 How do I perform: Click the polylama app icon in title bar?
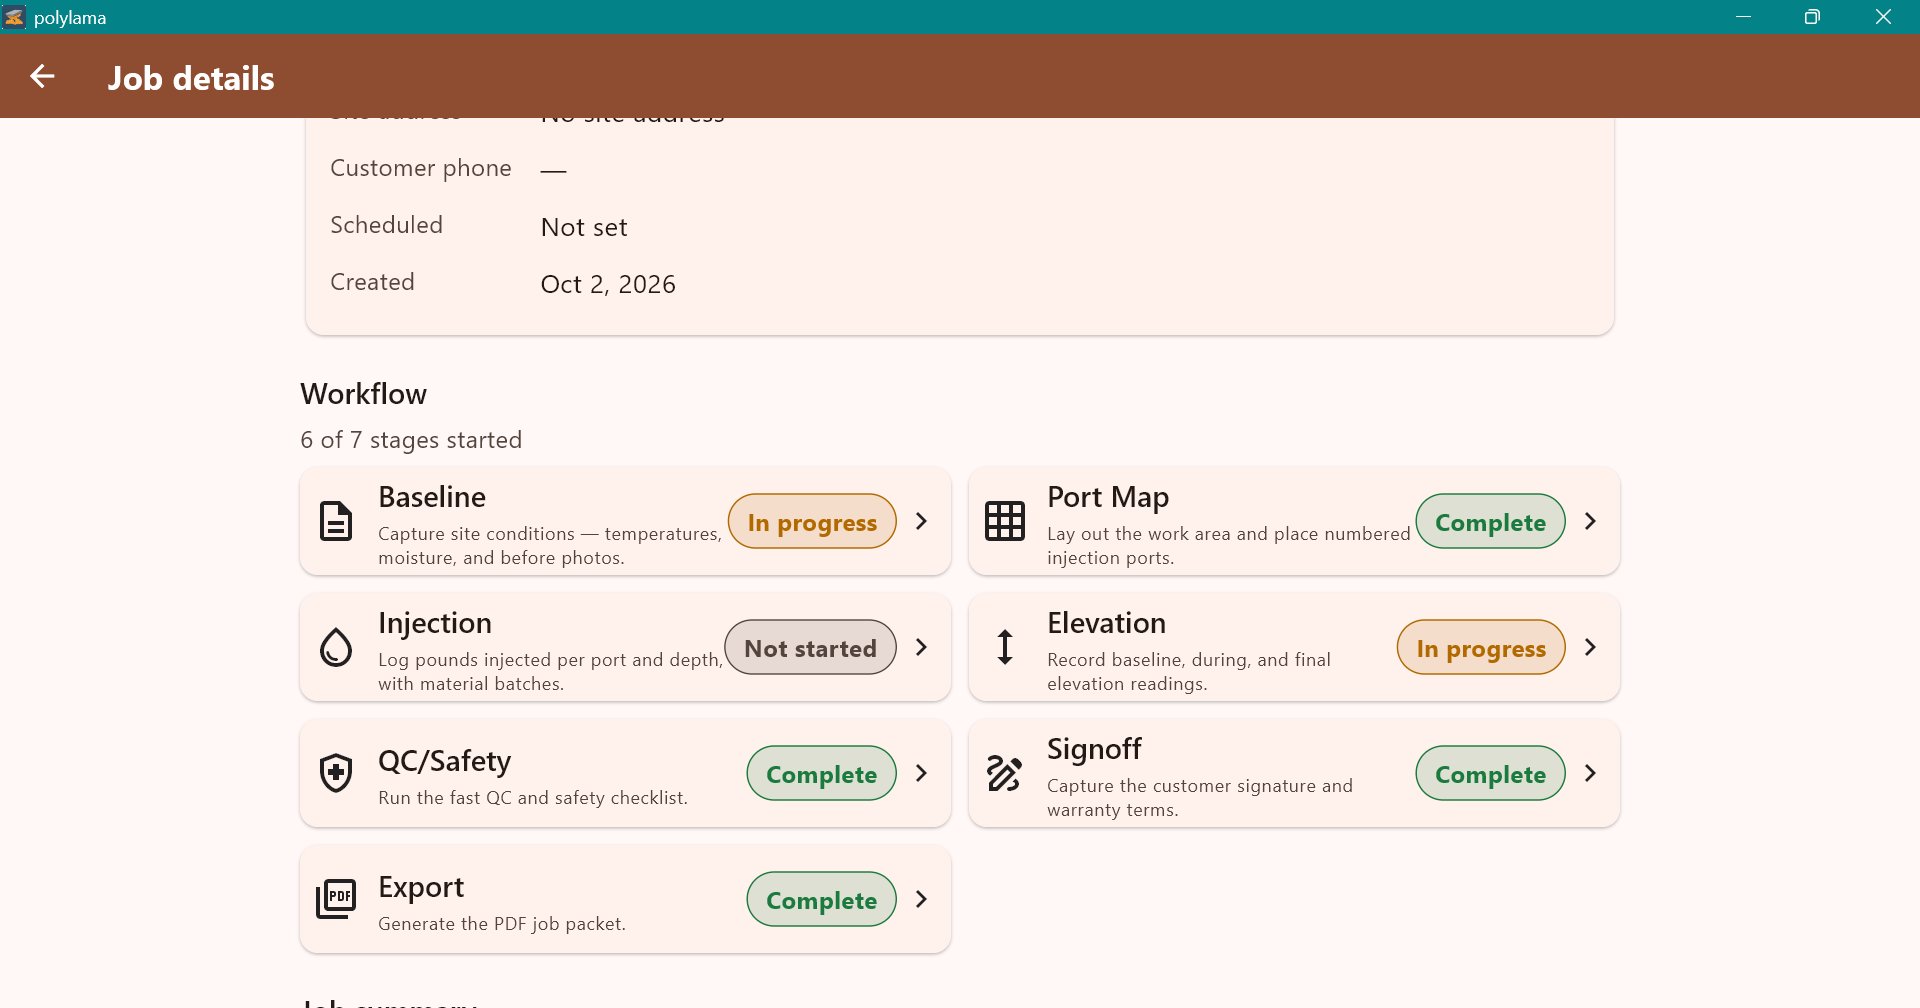(15, 17)
